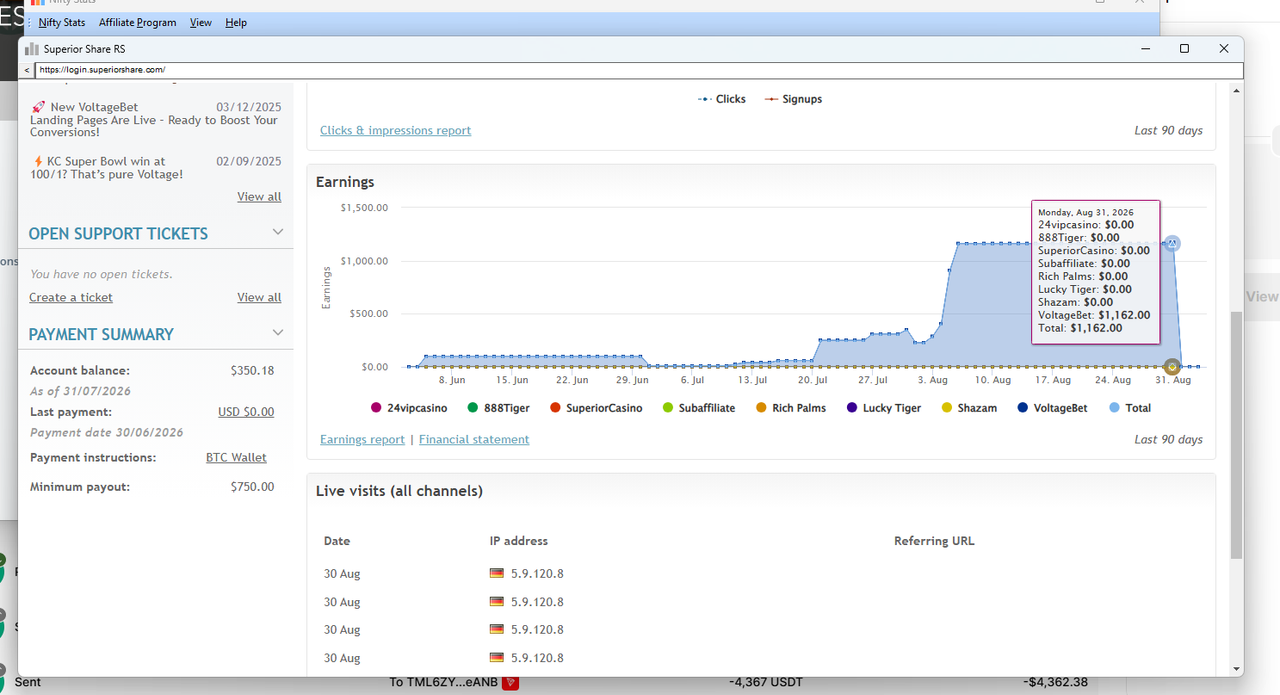This screenshot has width=1280, height=695.
Task: Toggle the Clicks series in the upper chart legend
Action: (722, 99)
